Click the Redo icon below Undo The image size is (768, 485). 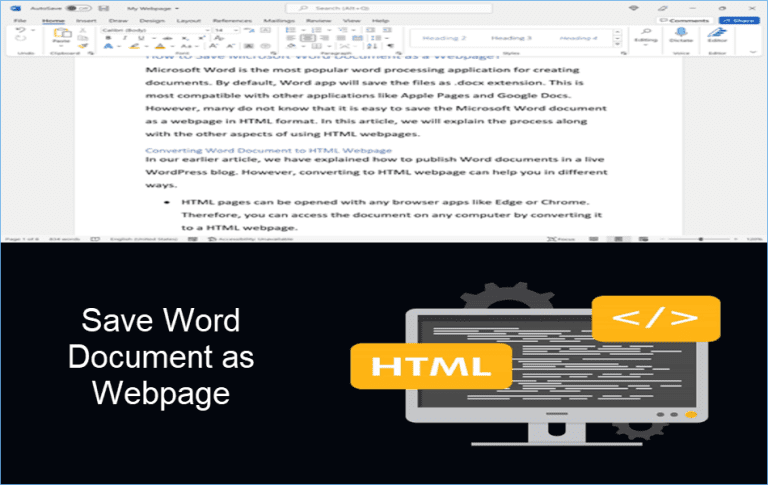pos(21,39)
